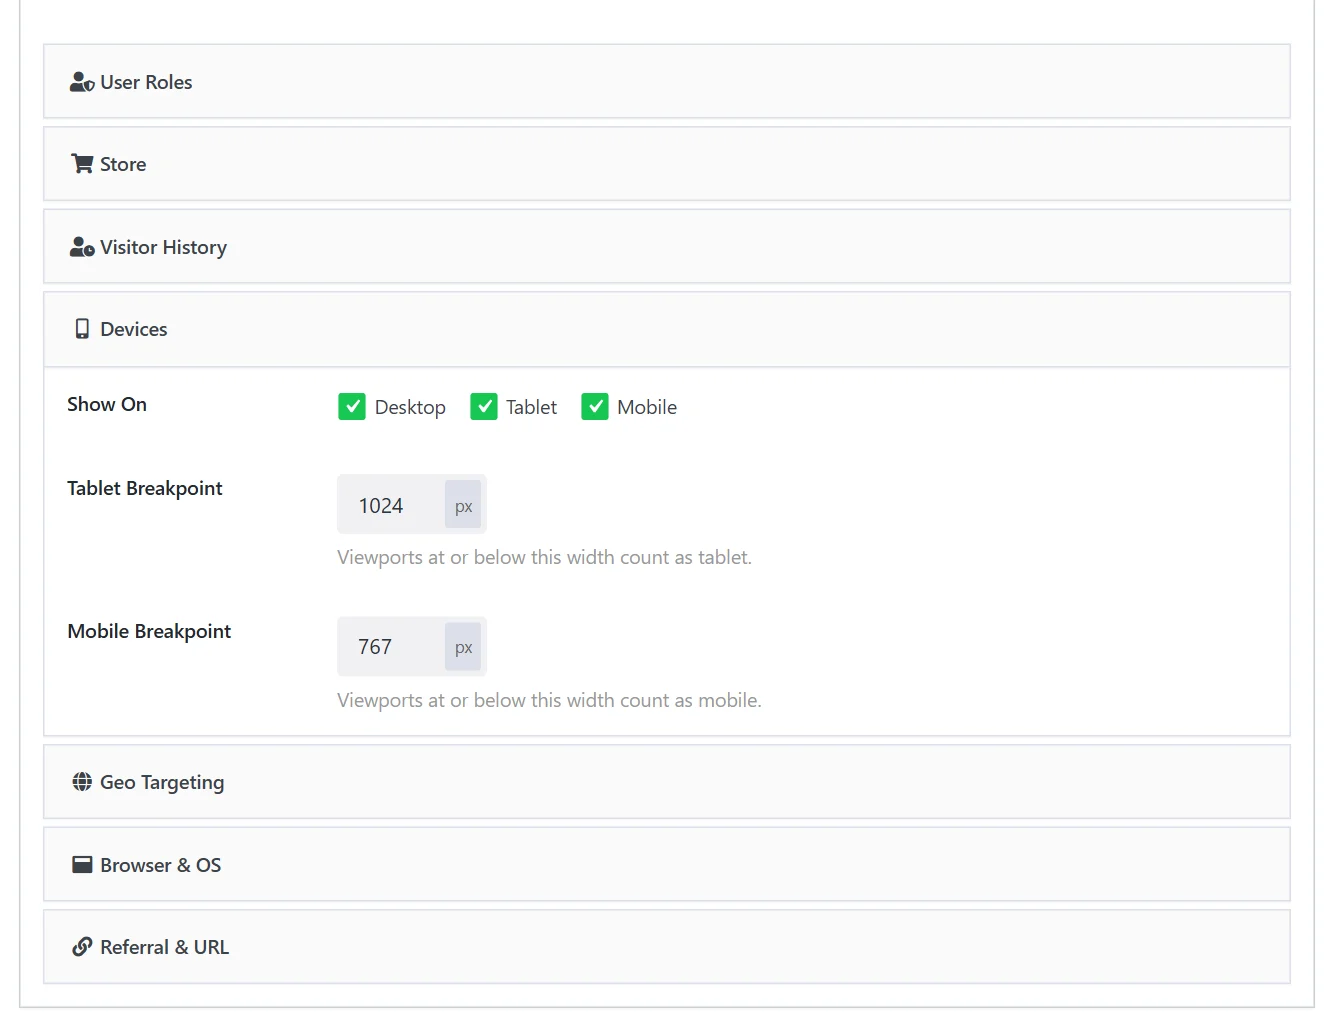Expand the Geo Targeting section
This screenshot has width=1335, height=1028.
[x=667, y=782]
